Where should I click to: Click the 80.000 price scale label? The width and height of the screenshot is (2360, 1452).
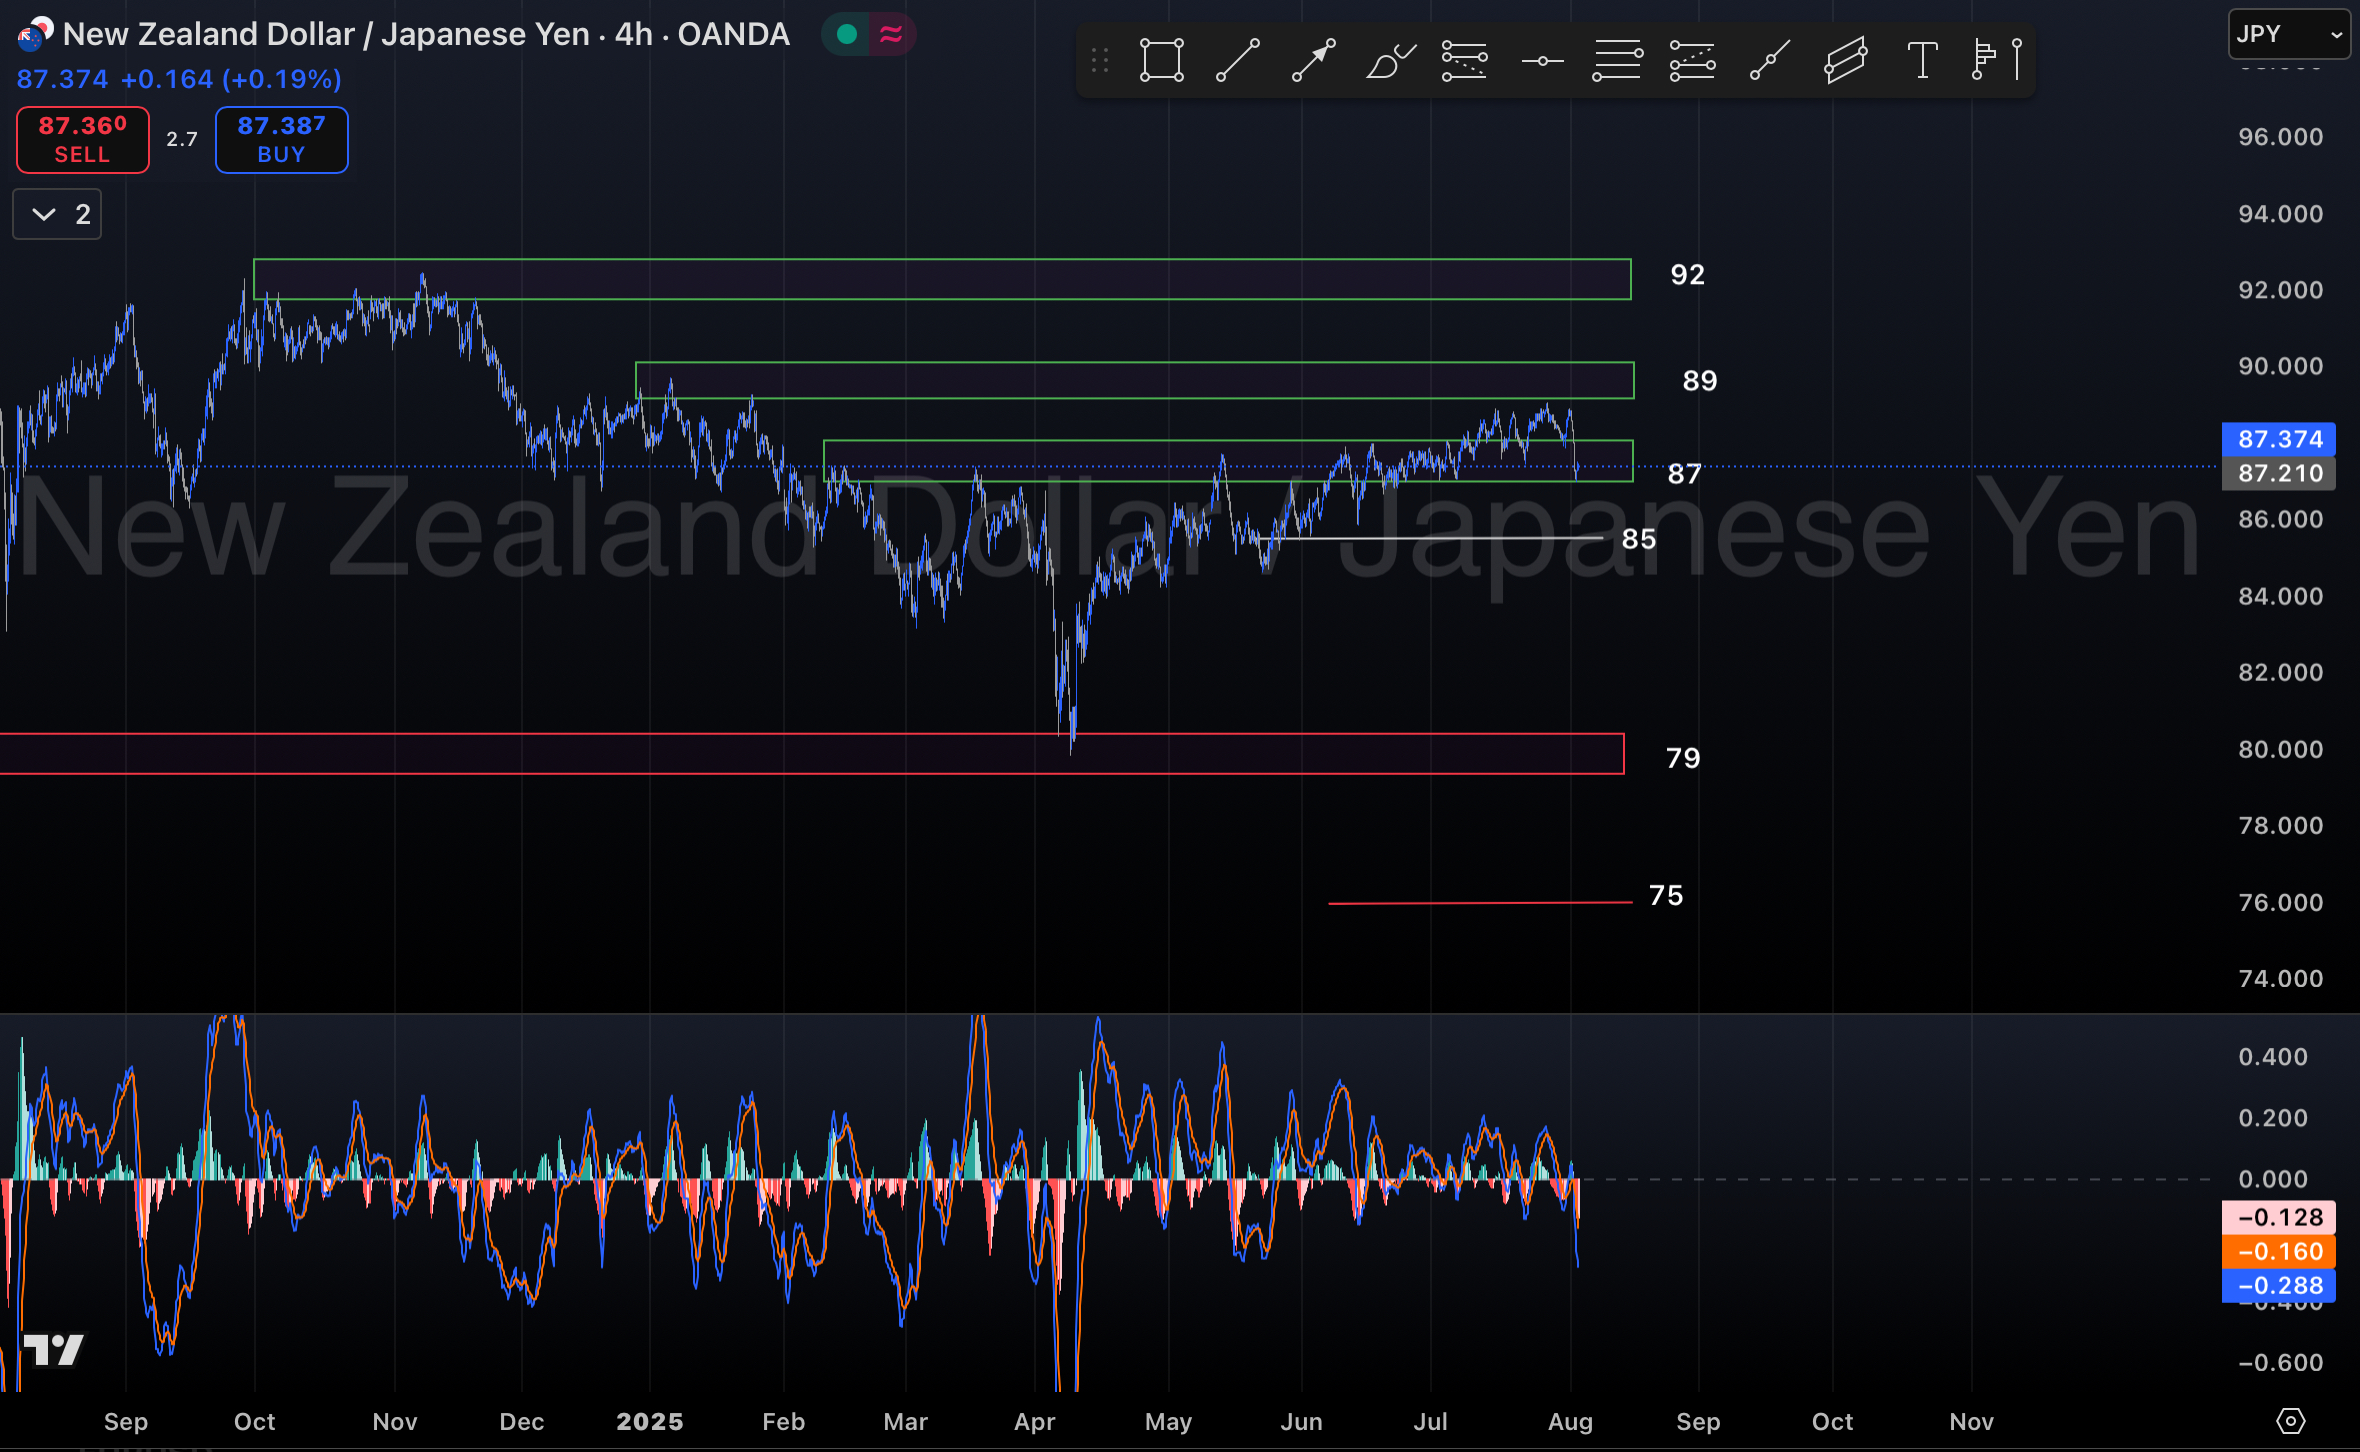2280,749
